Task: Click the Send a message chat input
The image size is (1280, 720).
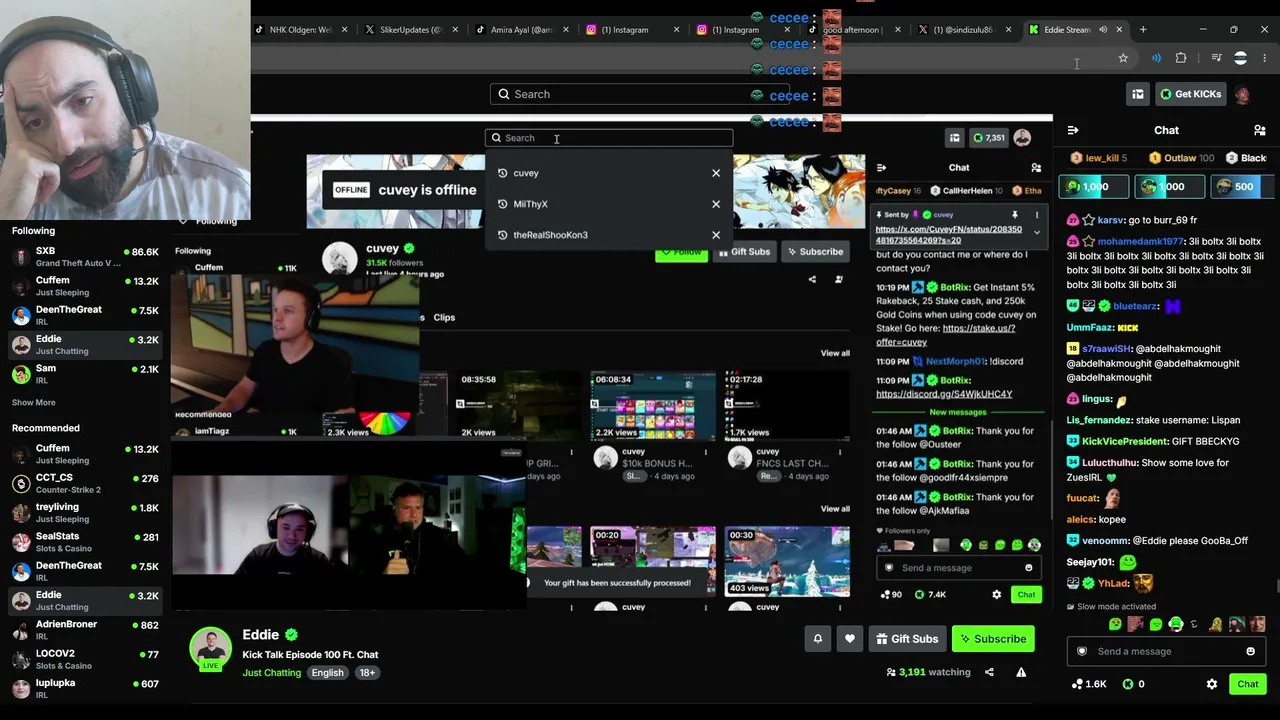Action: tap(1167, 651)
